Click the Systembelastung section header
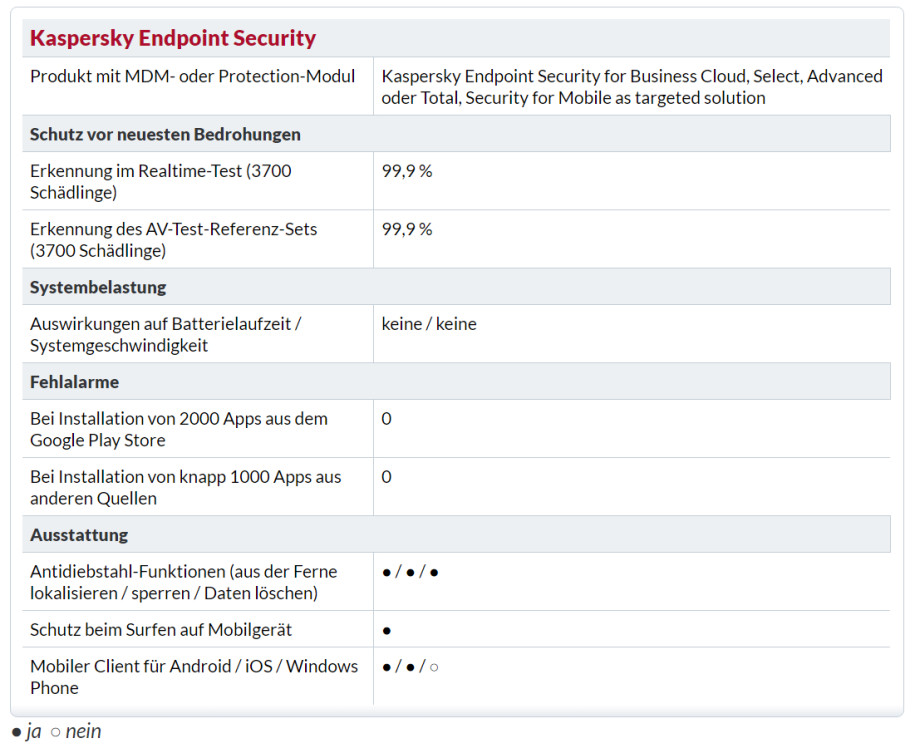Image resolution: width=915 pixels, height=753 pixels. [x=98, y=287]
